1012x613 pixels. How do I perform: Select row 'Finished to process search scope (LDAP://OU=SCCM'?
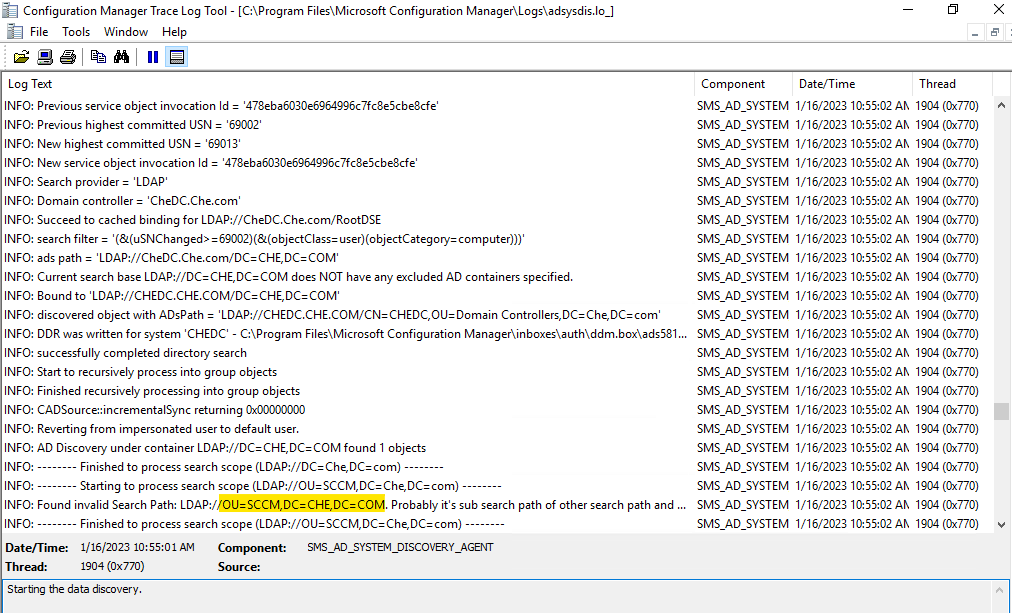(x=497, y=524)
